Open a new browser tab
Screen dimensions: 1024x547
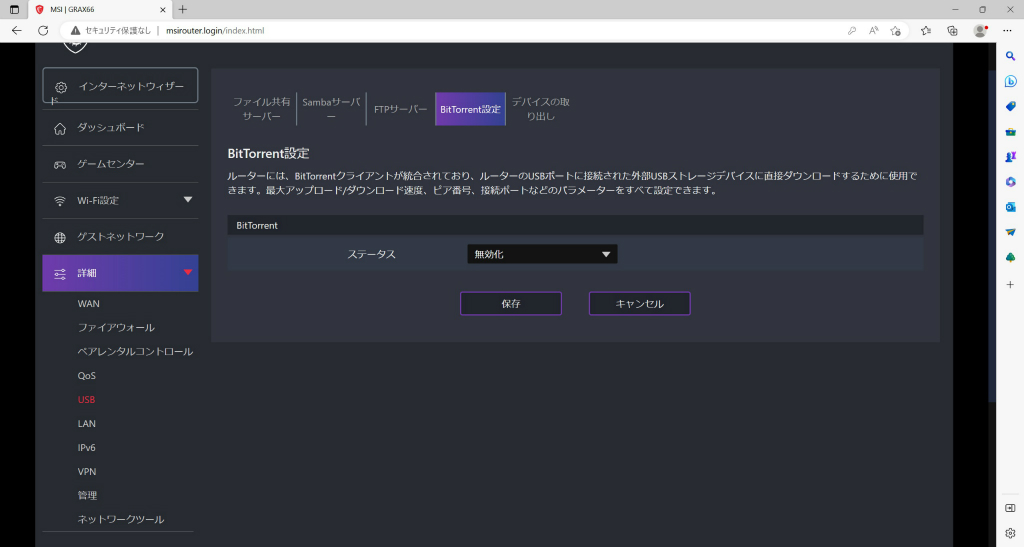coord(183,9)
